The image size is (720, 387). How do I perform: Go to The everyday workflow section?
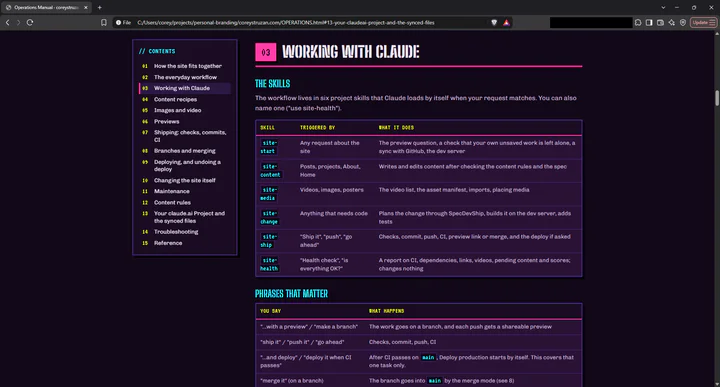185,77
